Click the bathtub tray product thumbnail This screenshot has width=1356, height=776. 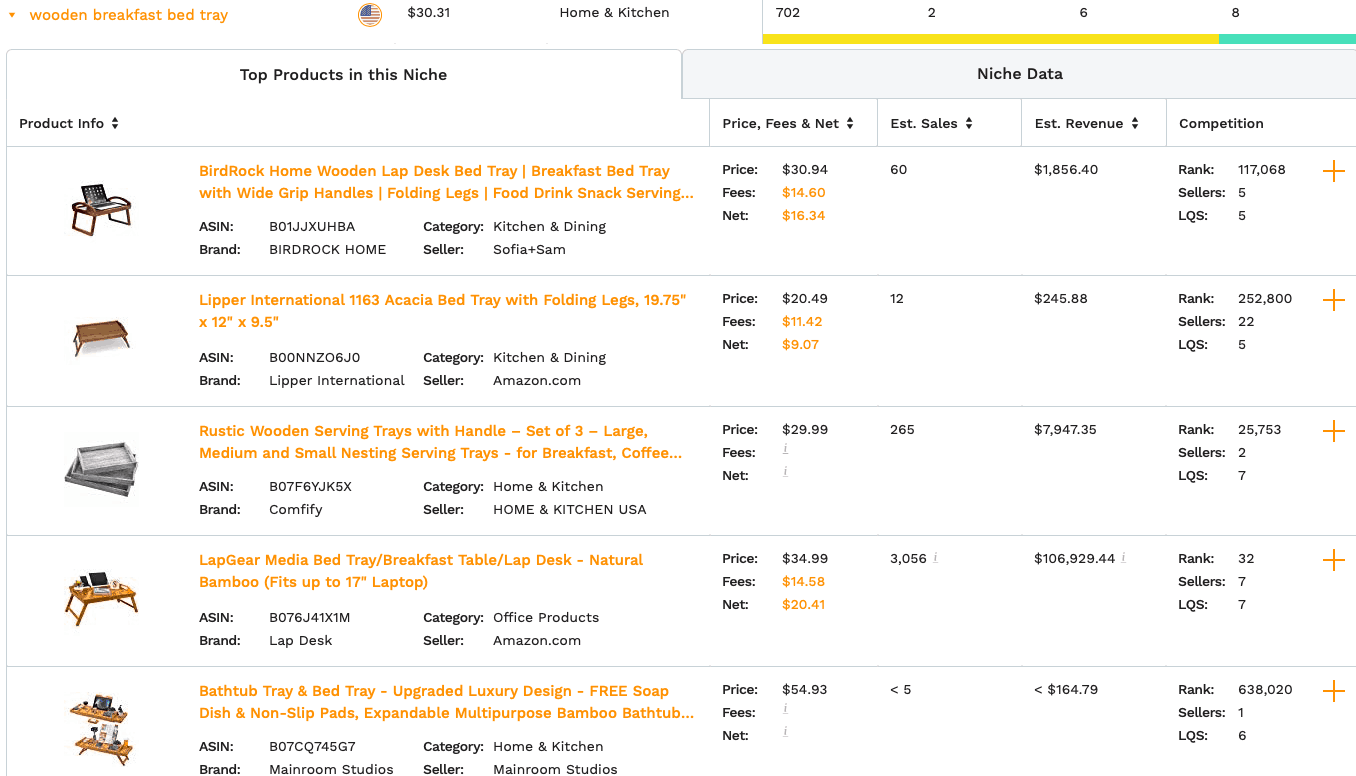(x=101, y=729)
